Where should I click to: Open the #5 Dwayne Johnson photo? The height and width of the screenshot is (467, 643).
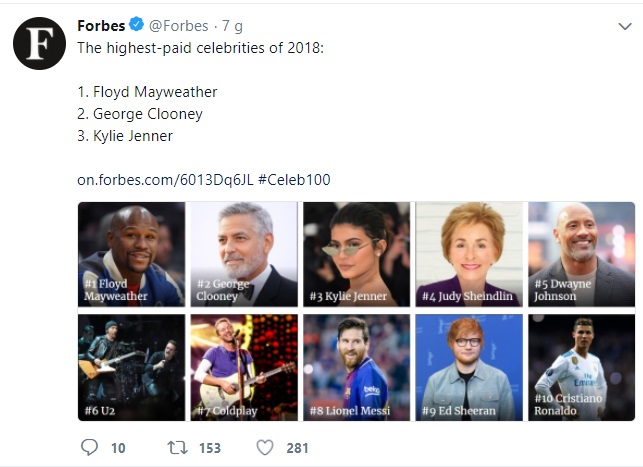click(x=581, y=254)
